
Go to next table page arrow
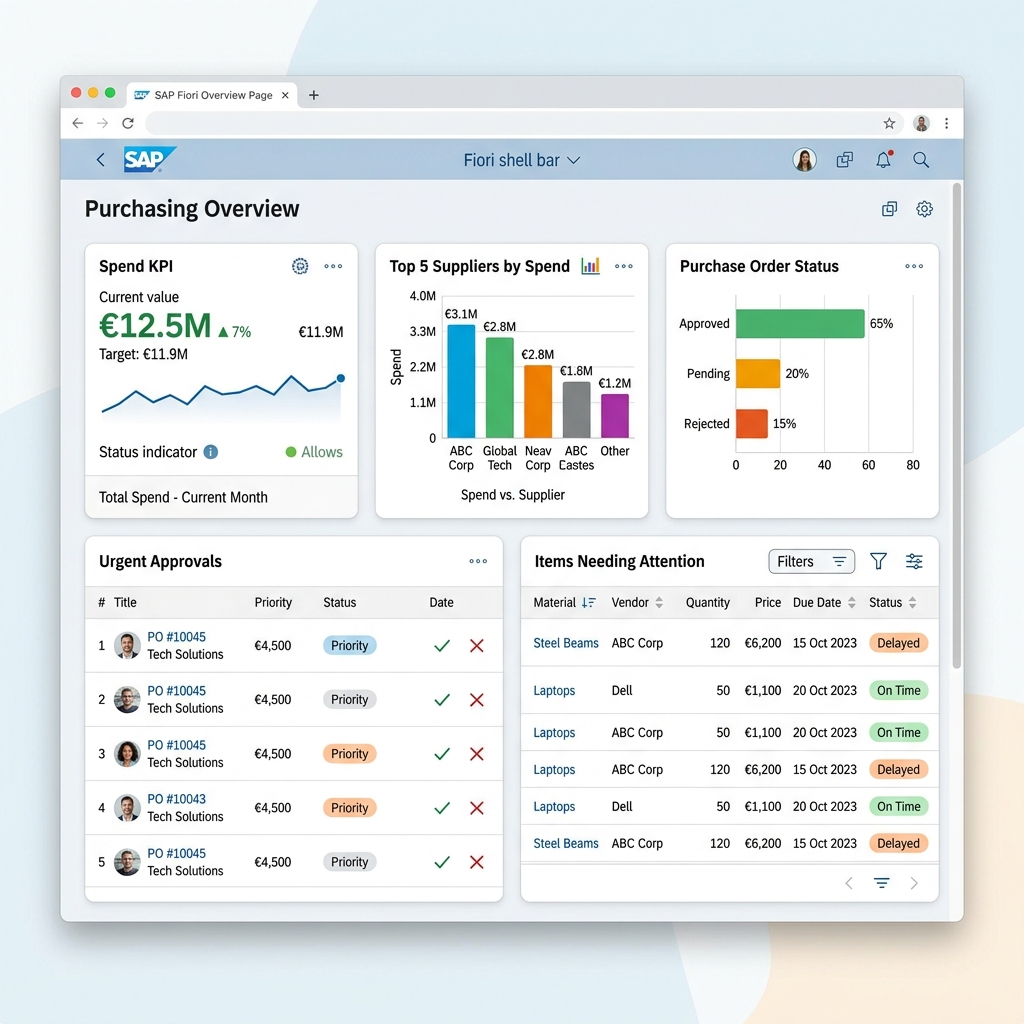pos(914,884)
